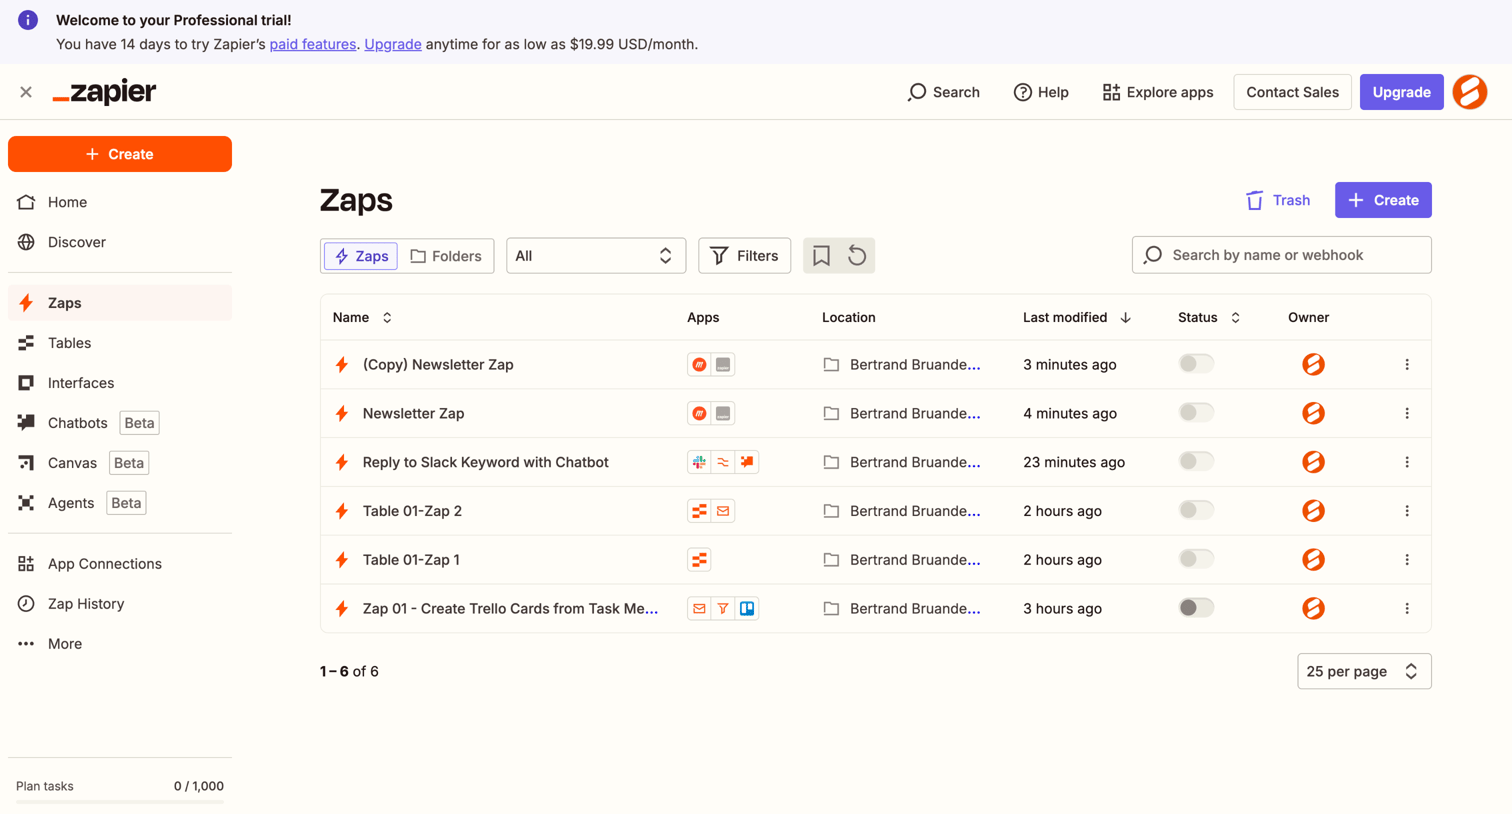Click owner avatar in (Copy) Newsletter Zap row
This screenshot has width=1512, height=814.
1313,365
